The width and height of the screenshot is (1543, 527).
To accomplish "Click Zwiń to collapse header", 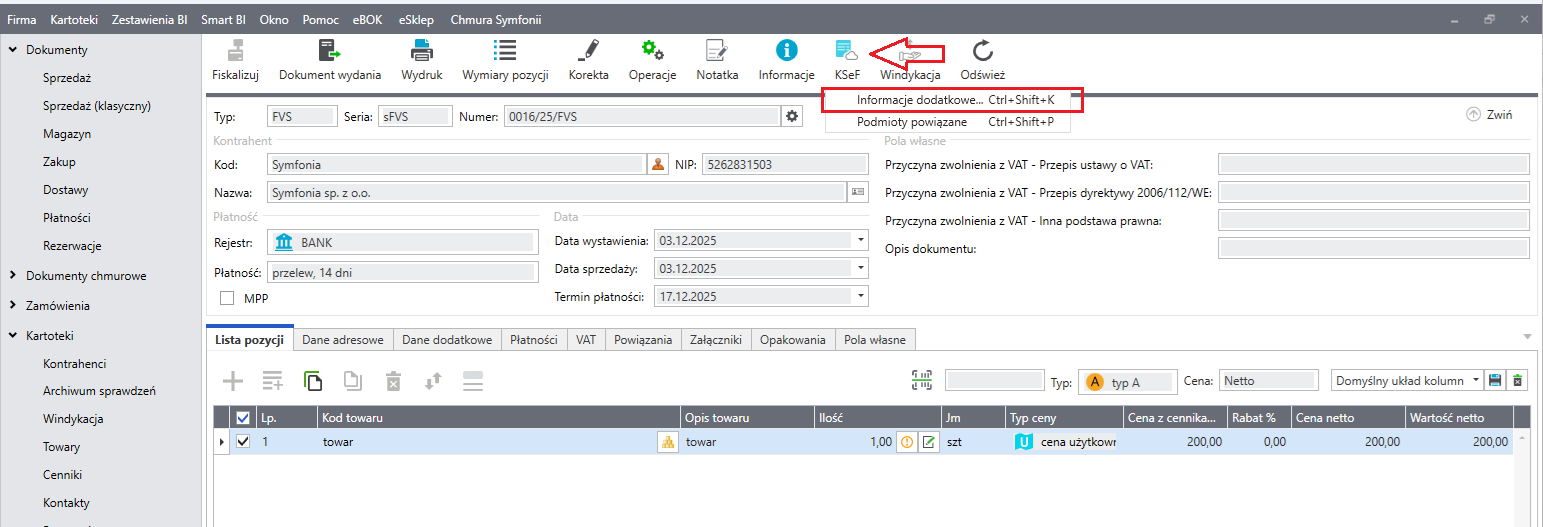I will pyautogui.click(x=1489, y=115).
